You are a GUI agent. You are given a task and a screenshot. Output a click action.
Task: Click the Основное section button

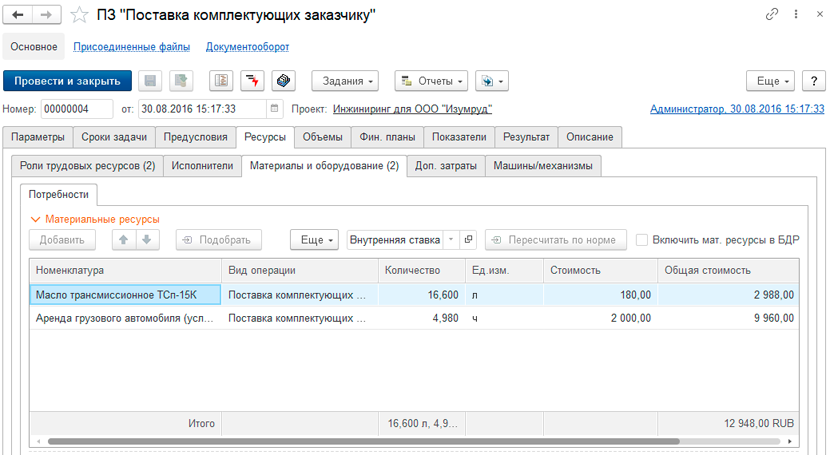pos(34,47)
